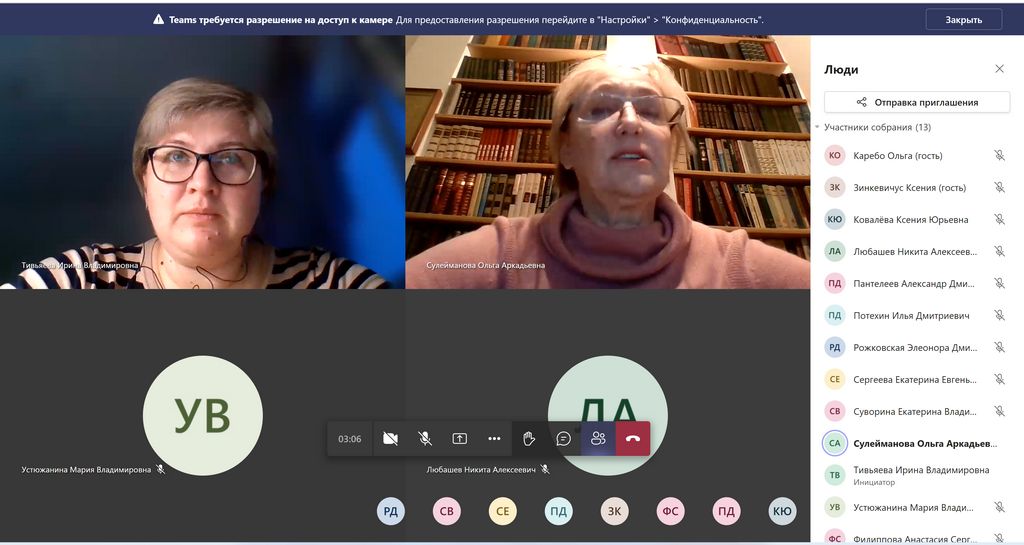The height and width of the screenshot is (545, 1024).
Task: Hang up with the red button
Action: click(633, 438)
